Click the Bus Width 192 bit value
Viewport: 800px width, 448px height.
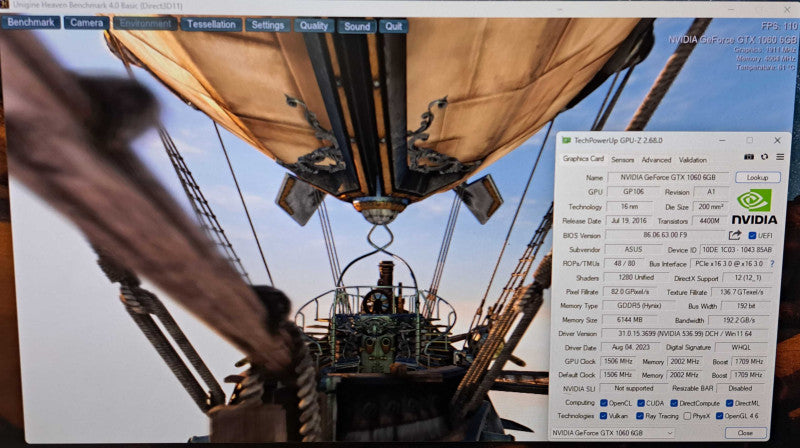coord(746,306)
